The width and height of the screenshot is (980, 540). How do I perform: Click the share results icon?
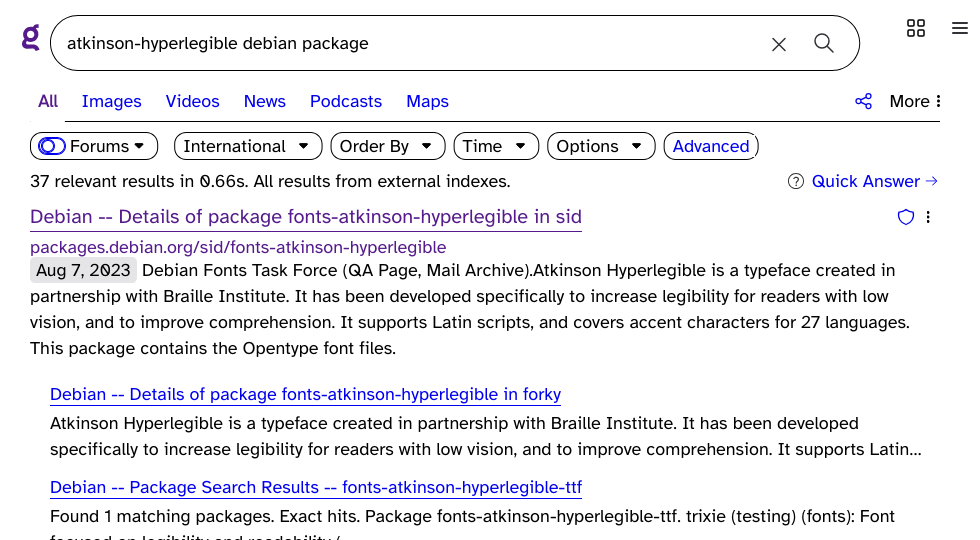[864, 101]
